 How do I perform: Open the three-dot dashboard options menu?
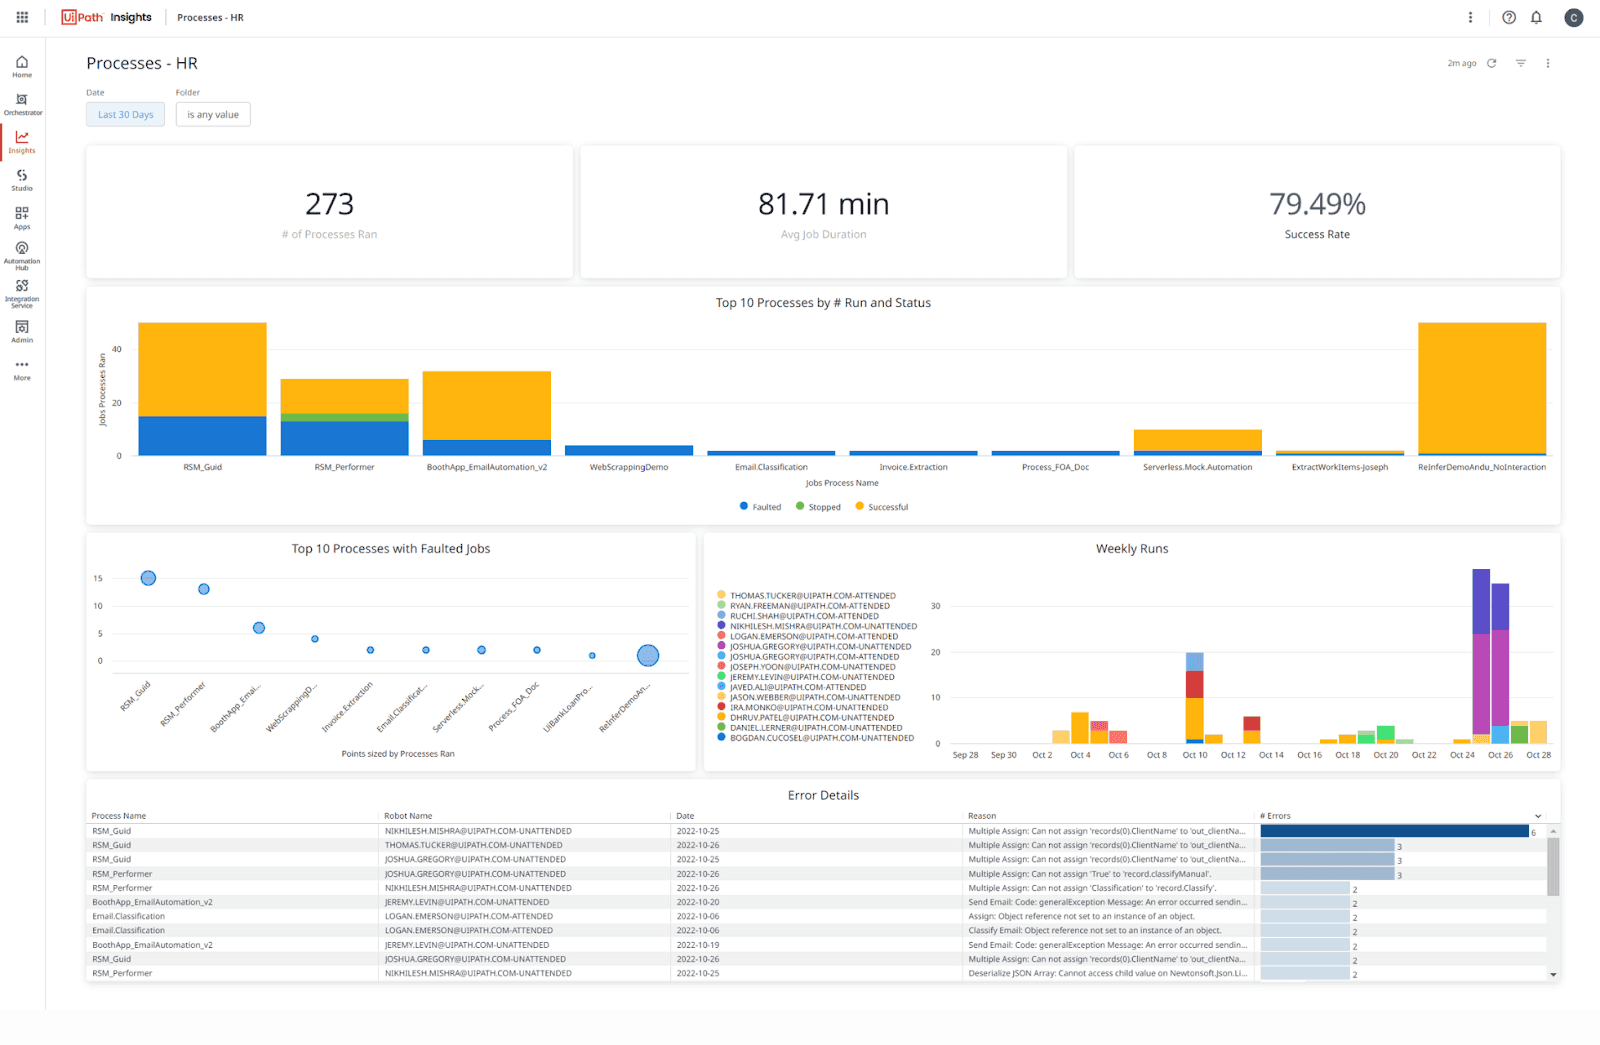pyautogui.click(x=1548, y=62)
